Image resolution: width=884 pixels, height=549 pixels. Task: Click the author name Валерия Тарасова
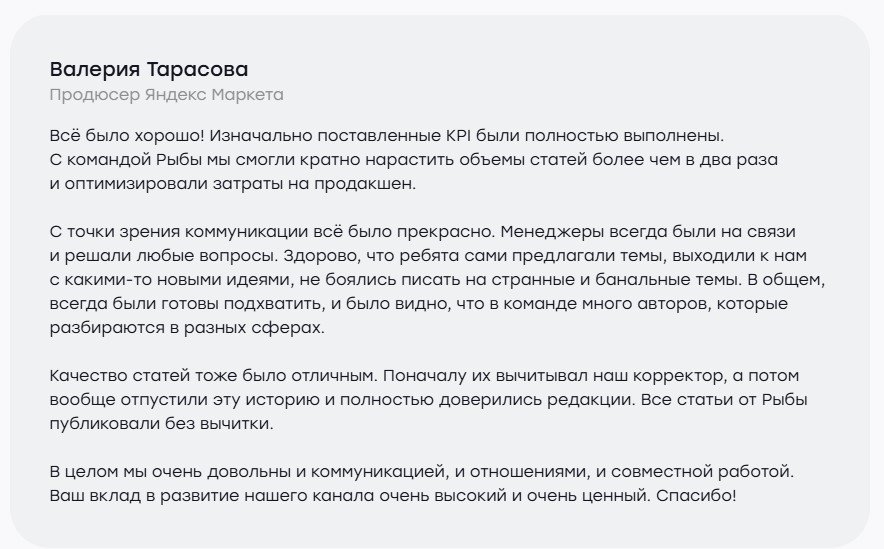(x=148, y=70)
